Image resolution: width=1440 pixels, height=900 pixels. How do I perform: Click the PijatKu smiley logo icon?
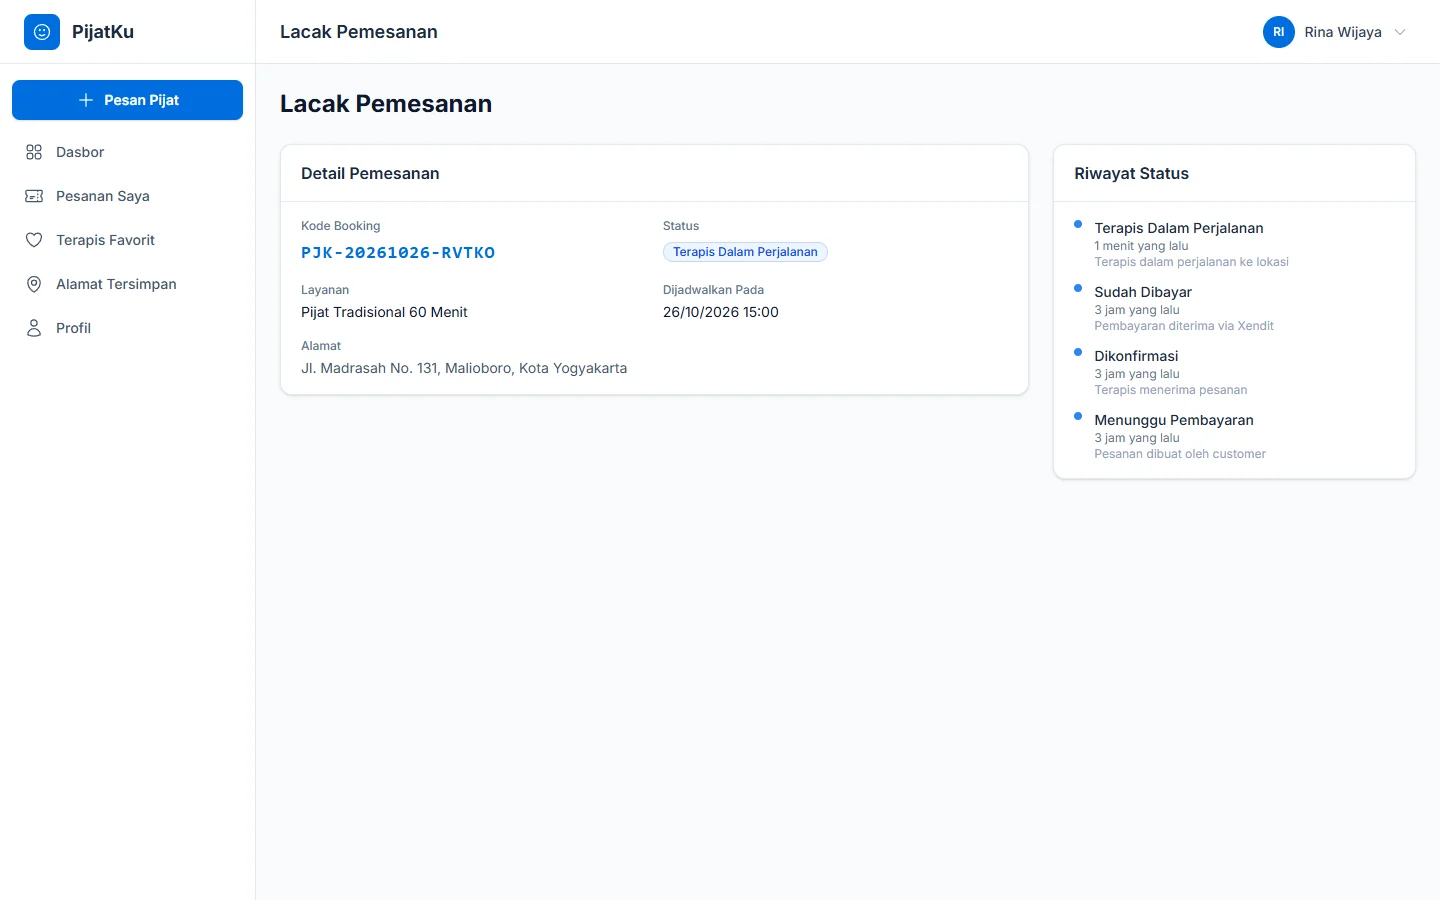[x=42, y=32]
